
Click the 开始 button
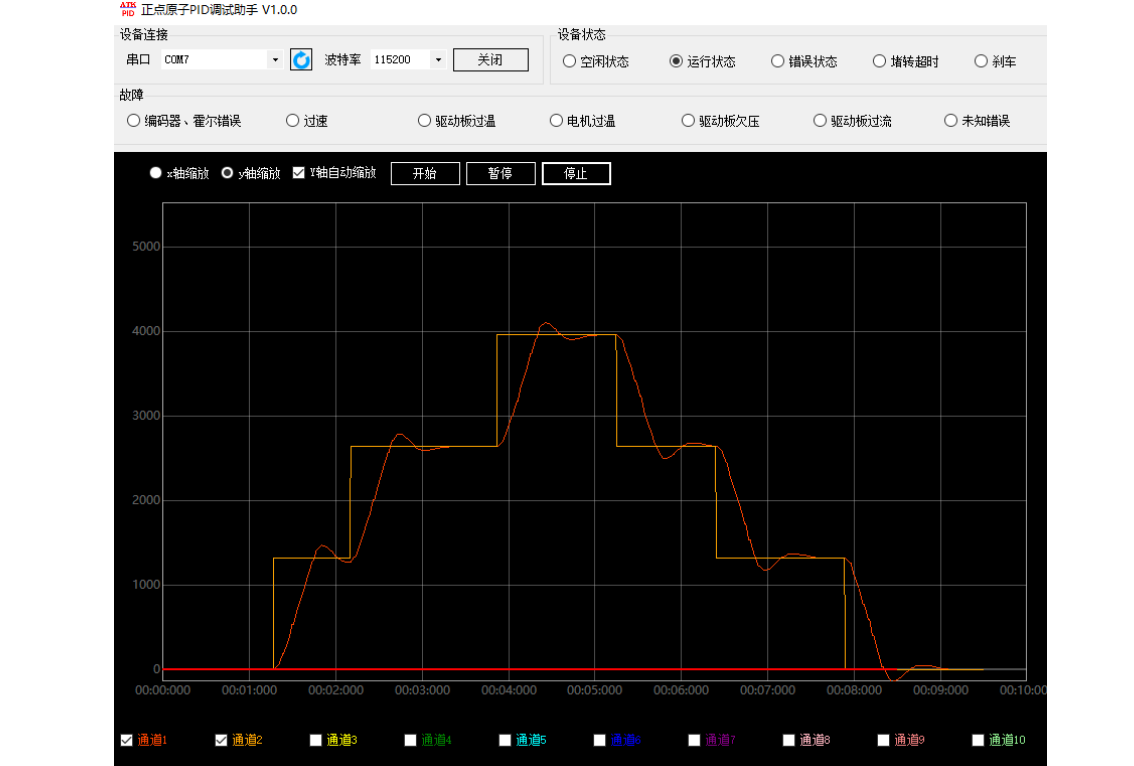coord(425,174)
